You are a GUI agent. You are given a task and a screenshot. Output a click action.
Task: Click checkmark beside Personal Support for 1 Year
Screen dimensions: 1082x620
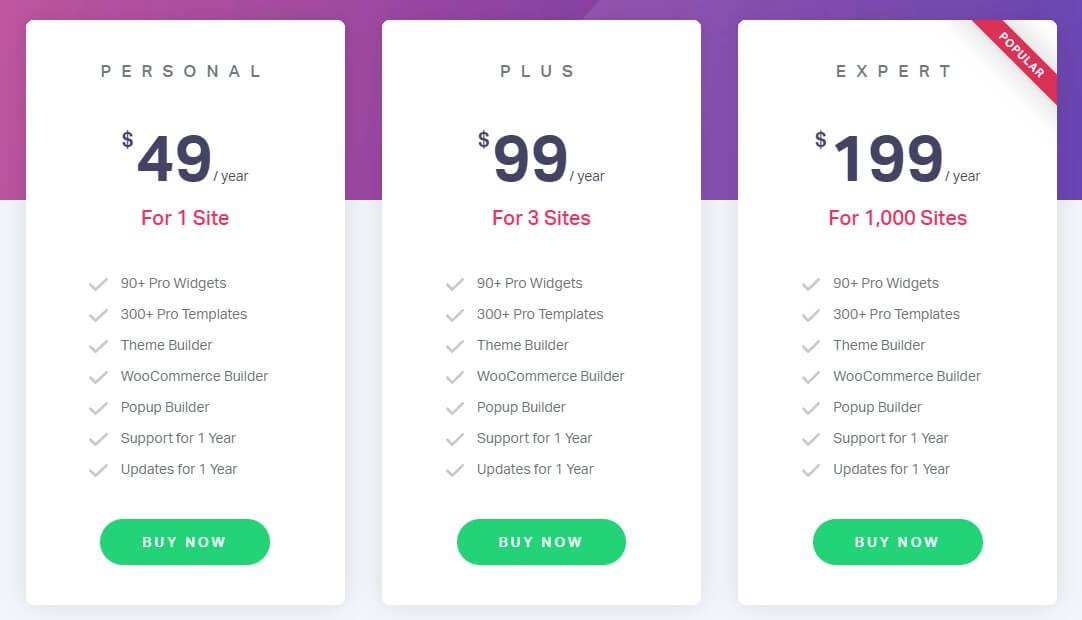tap(99, 440)
